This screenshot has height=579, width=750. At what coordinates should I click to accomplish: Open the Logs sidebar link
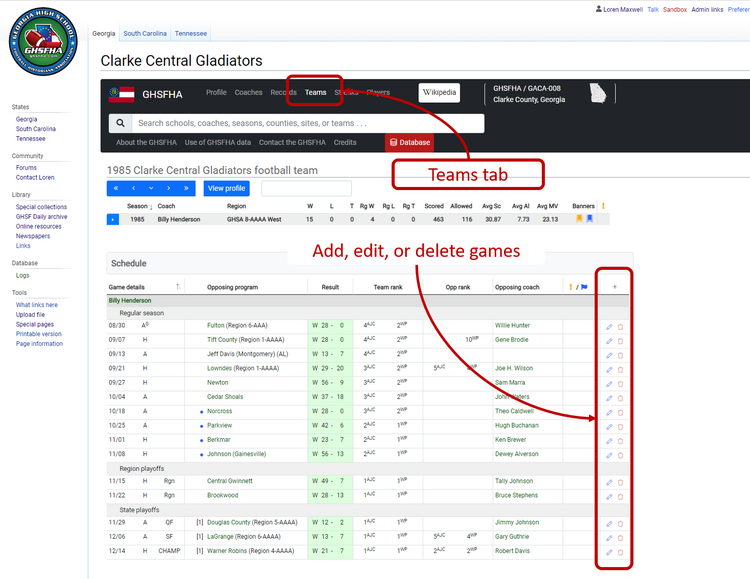click(x=22, y=276)
